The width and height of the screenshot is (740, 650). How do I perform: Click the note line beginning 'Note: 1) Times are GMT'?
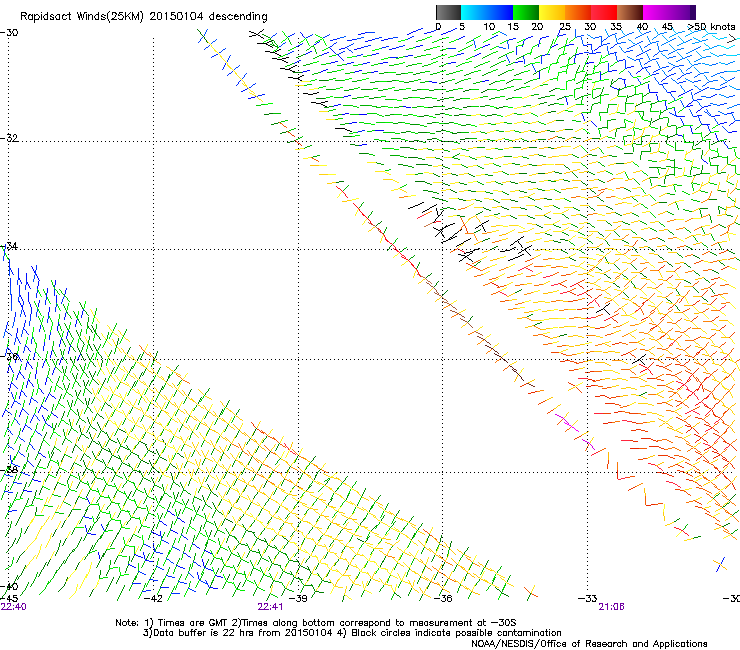pos(316,623)
